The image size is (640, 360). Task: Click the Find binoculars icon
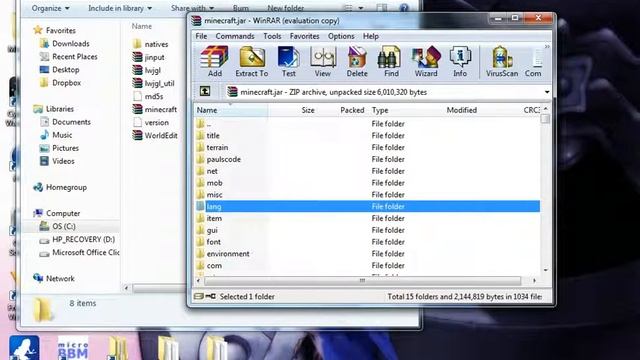pyautogui.click(x=391, y=61)
